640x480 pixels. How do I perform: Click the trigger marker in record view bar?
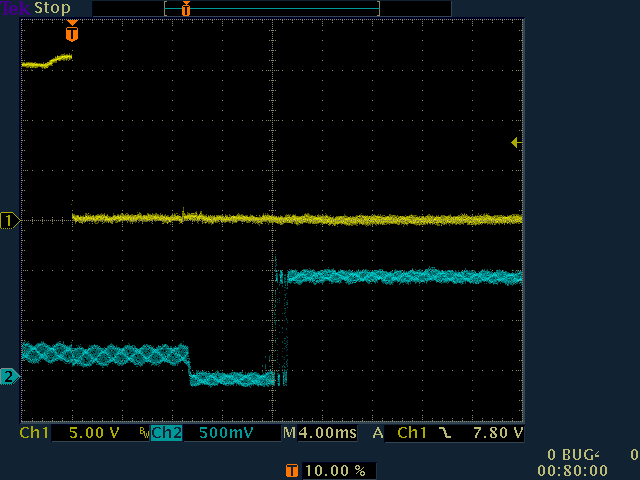[x=185, y=8]
